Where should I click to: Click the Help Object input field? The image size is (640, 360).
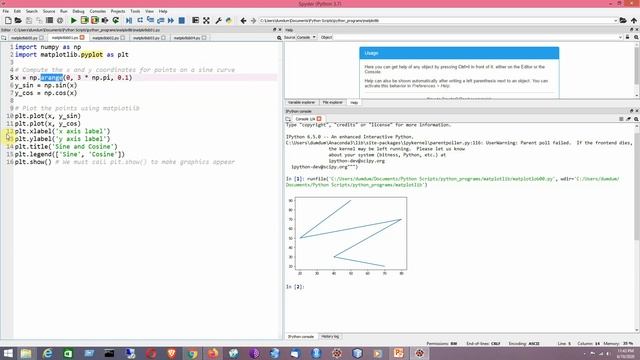[477, 37]
